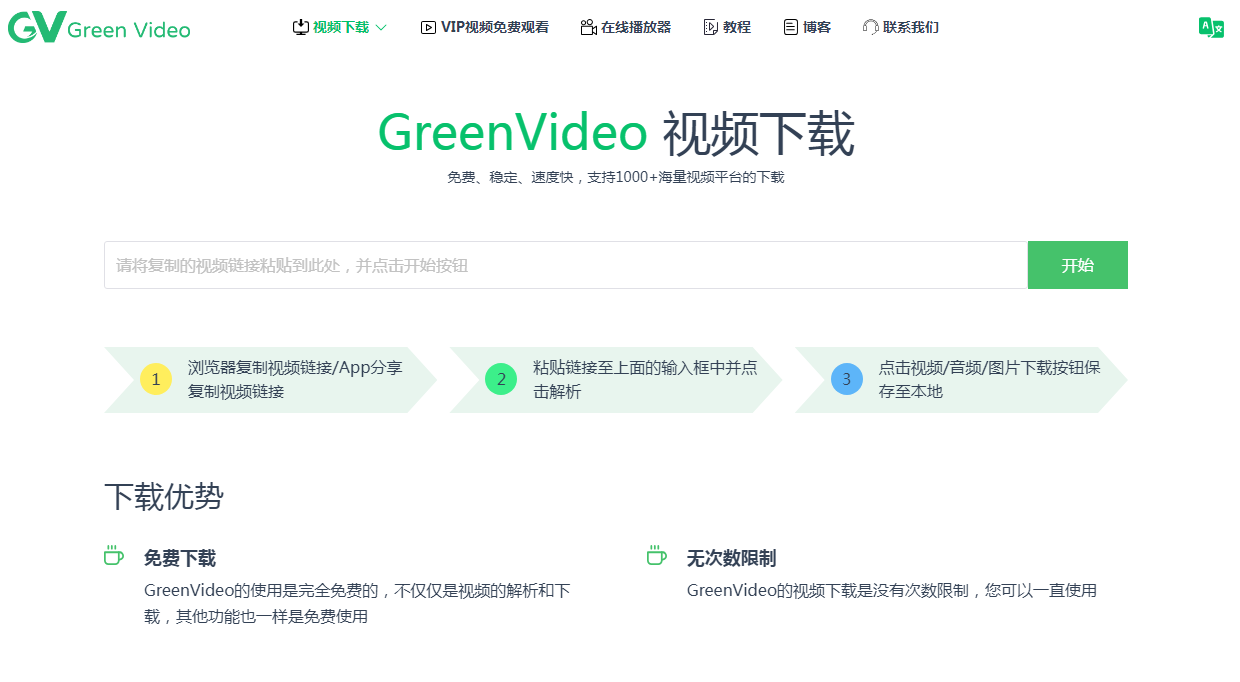
Task: Focus the video link input field
Action: click(x=565, y=265)
